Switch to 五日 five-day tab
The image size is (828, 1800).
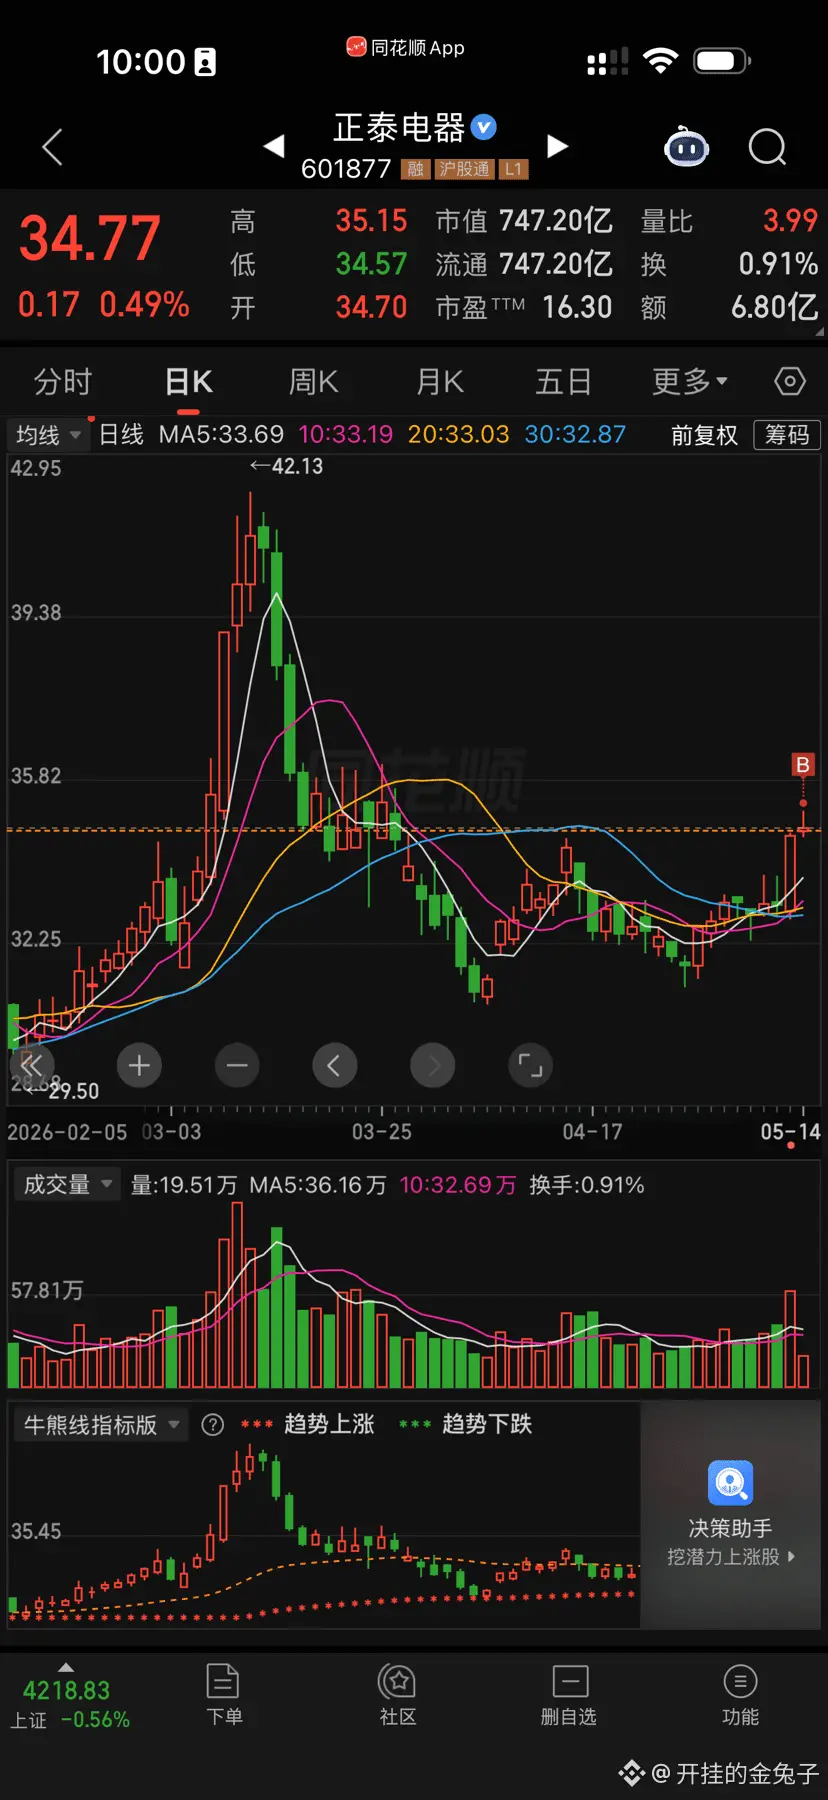point(564,382)
